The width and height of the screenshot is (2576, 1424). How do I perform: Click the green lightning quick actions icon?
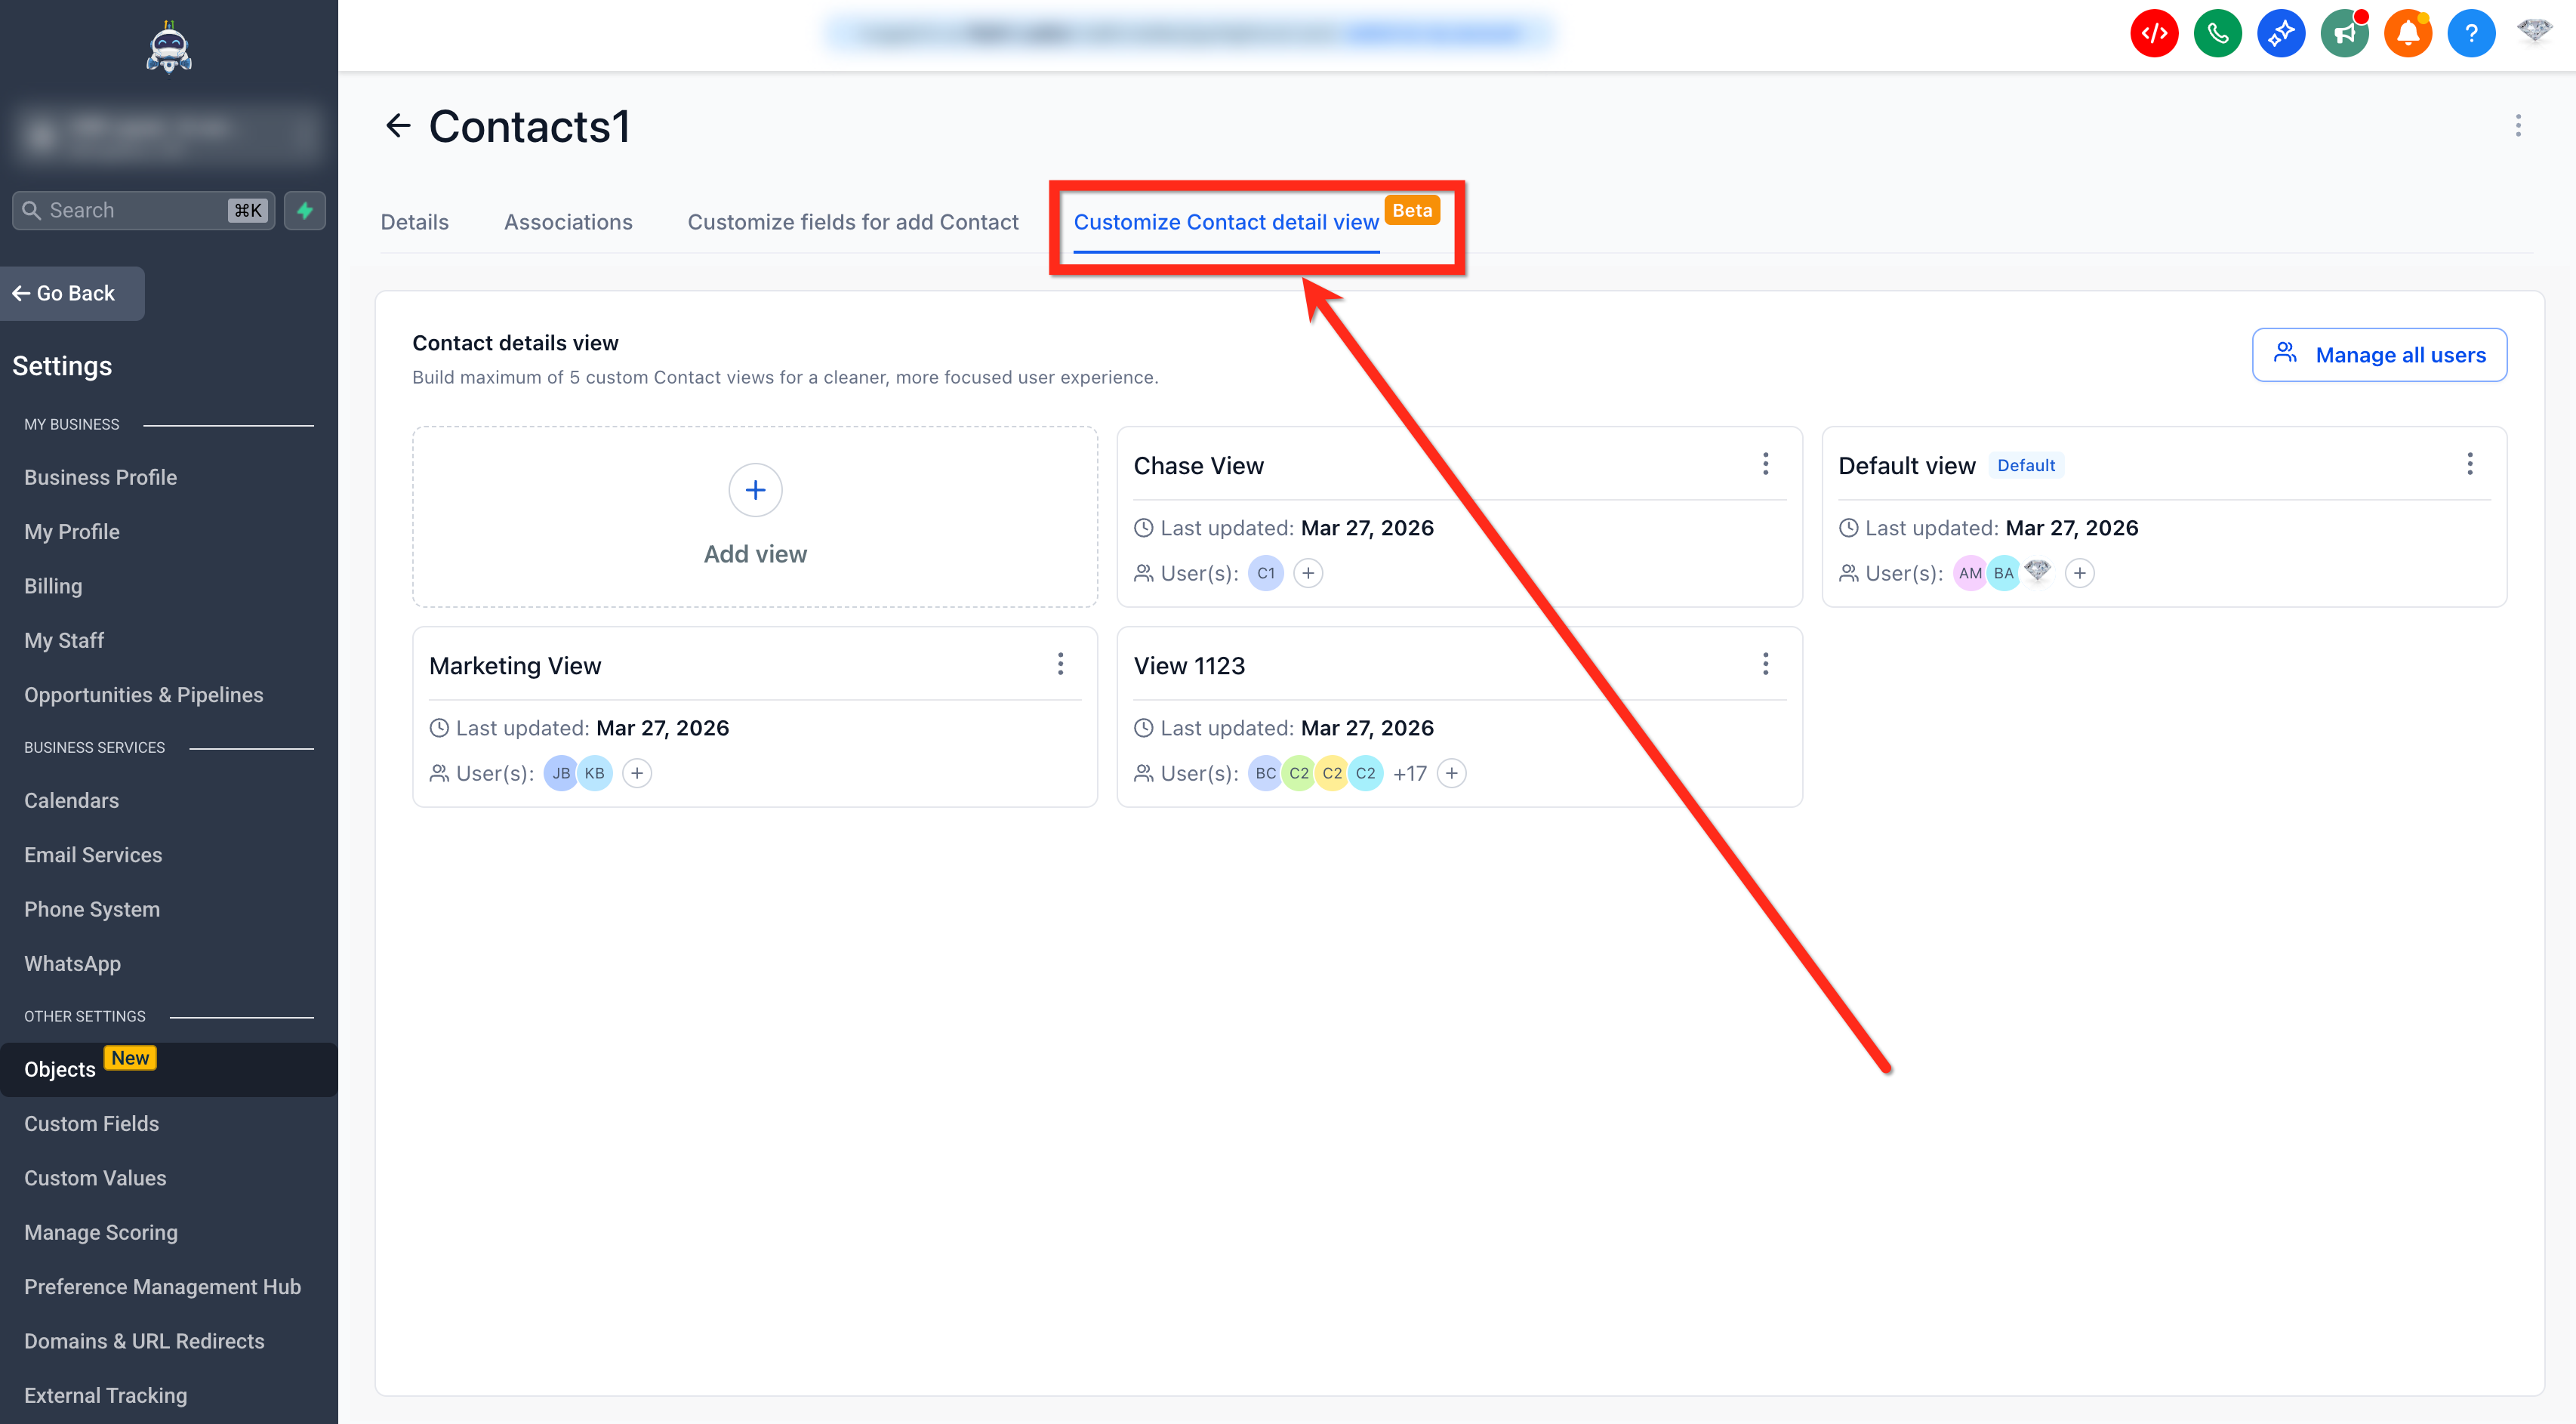click(305, 210)
